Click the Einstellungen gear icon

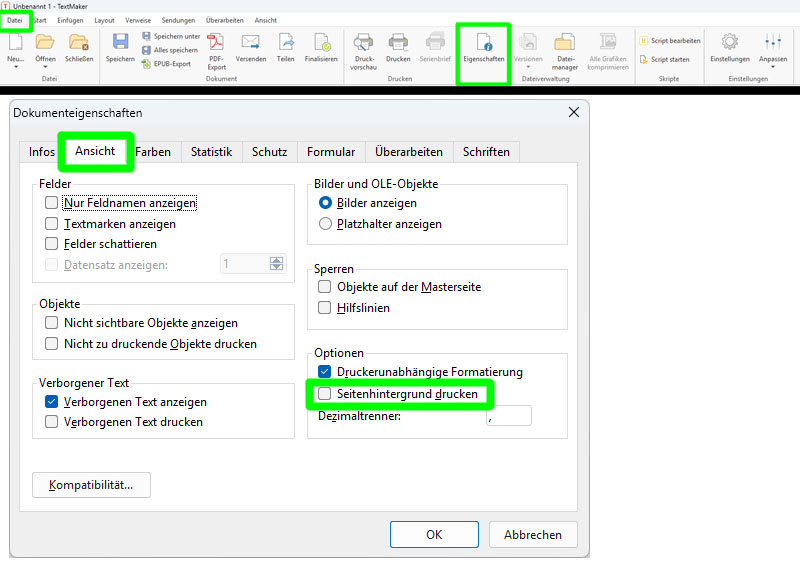730,43
